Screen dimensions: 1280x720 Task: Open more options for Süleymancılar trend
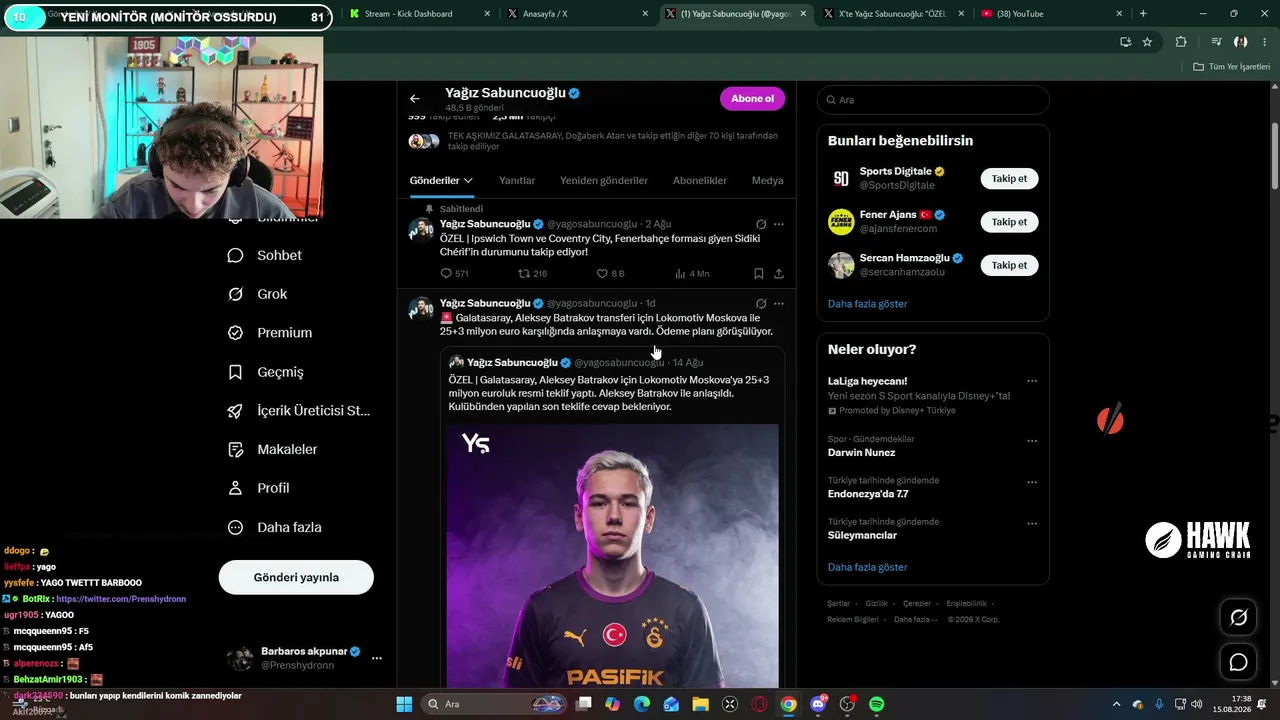tap(1032, 523)
